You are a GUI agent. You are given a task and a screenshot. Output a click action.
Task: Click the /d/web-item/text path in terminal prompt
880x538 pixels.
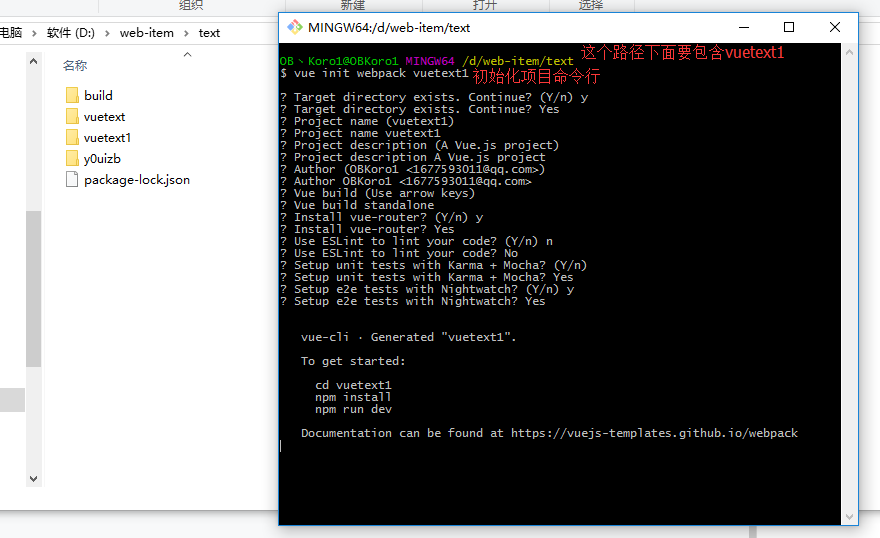point(517,61)
